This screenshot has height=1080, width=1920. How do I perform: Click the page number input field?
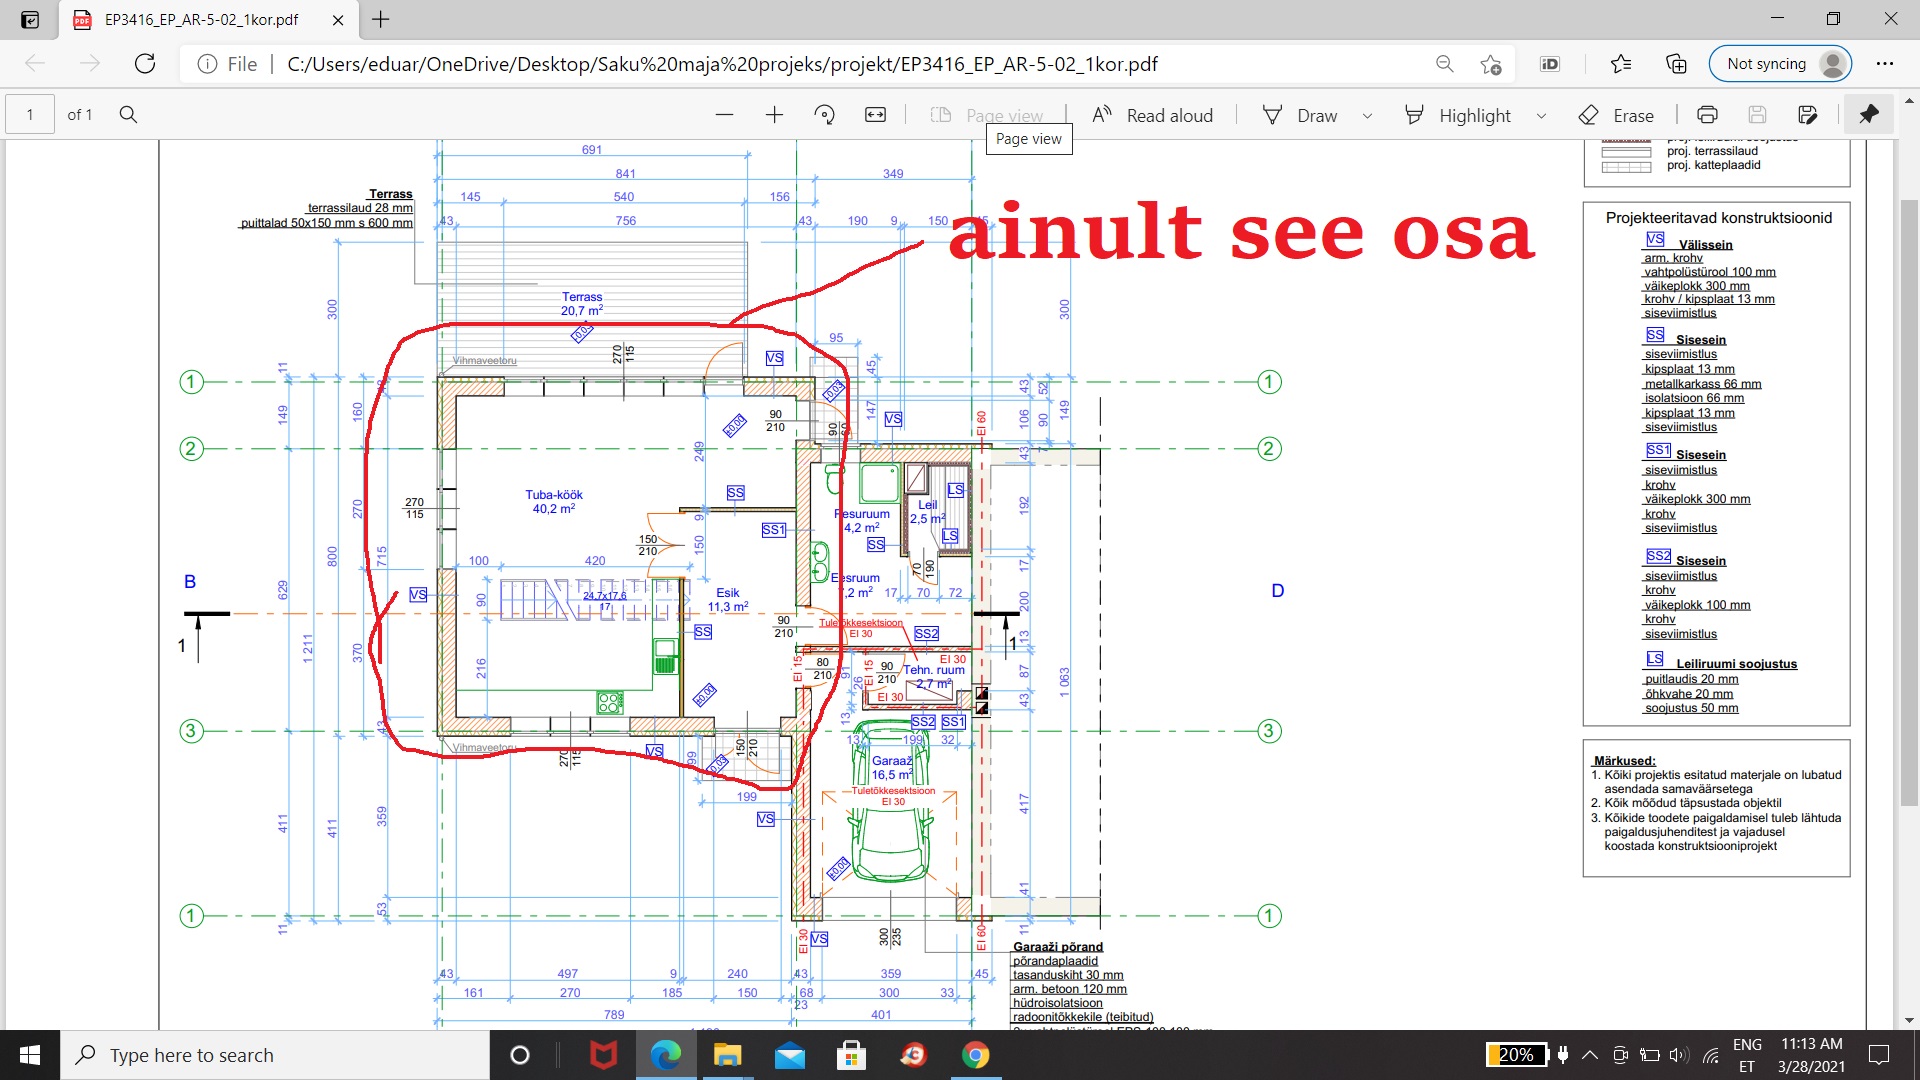click(30, 115)
